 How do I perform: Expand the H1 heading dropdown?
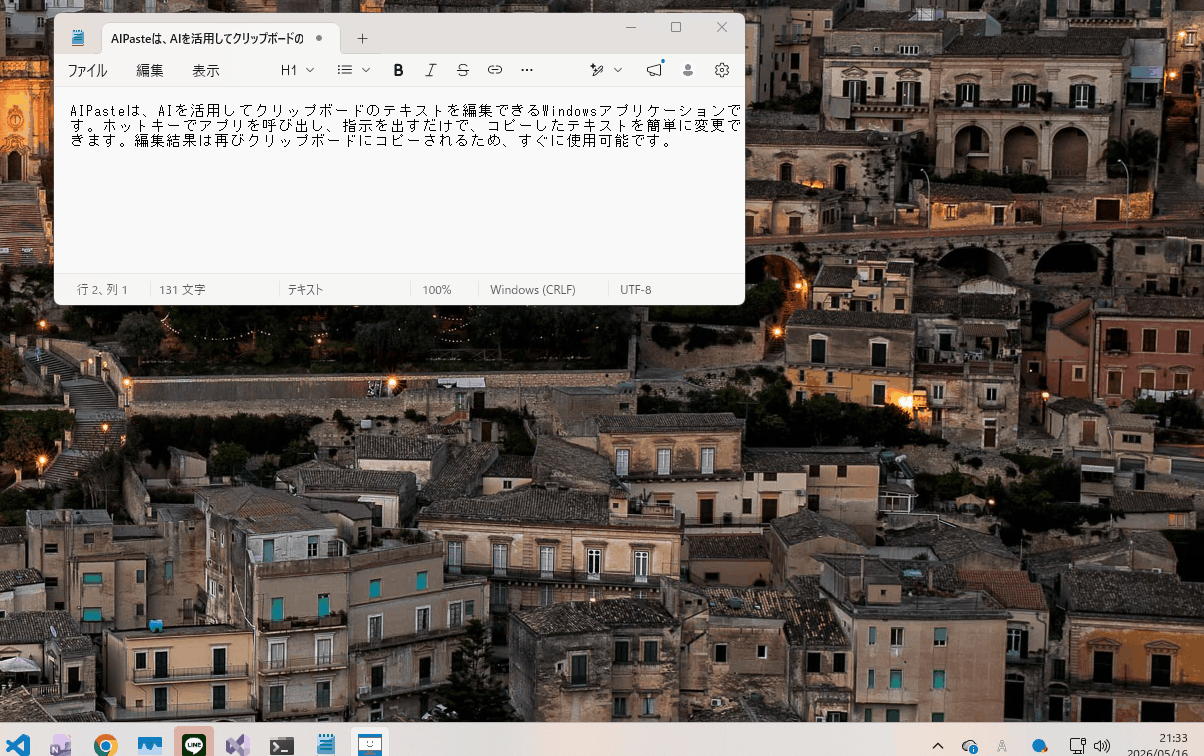point(297,70)
